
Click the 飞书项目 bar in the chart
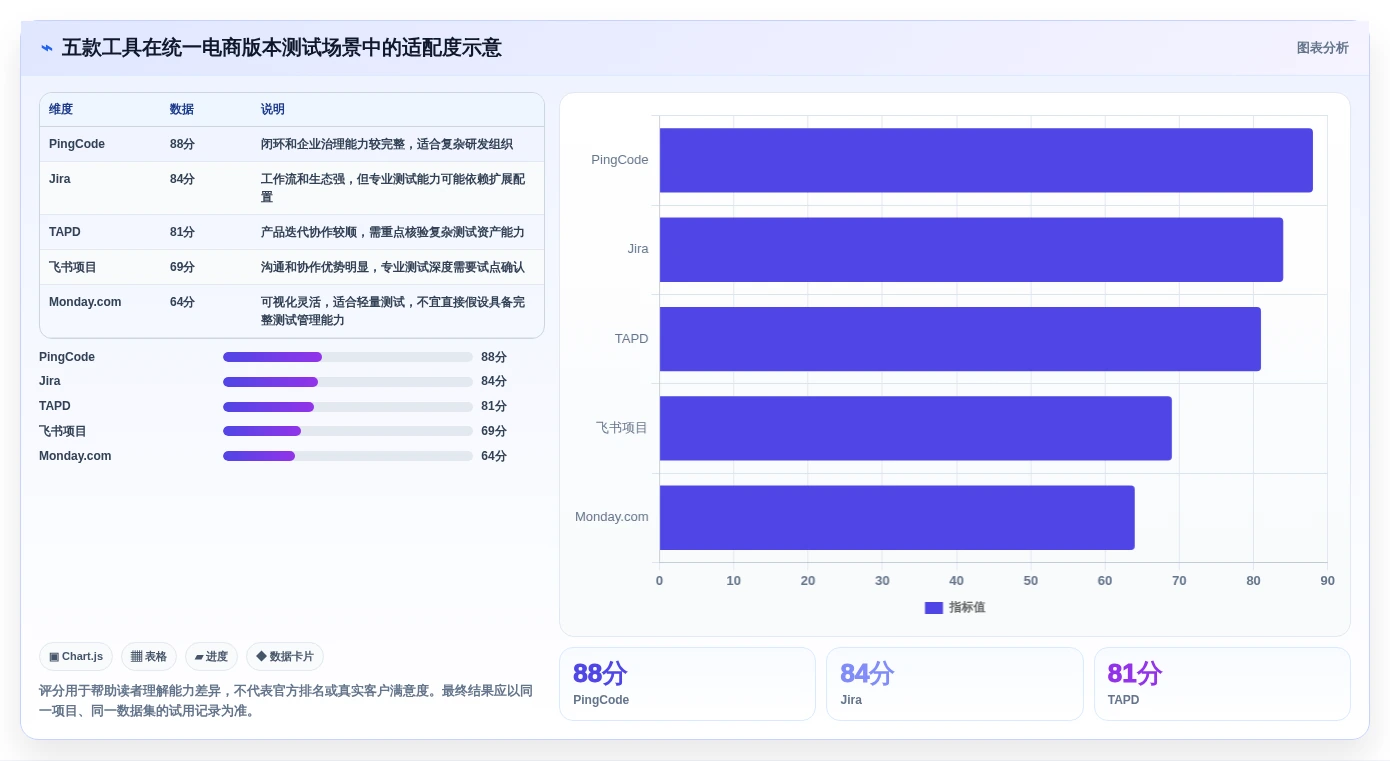tap(915, 428)
